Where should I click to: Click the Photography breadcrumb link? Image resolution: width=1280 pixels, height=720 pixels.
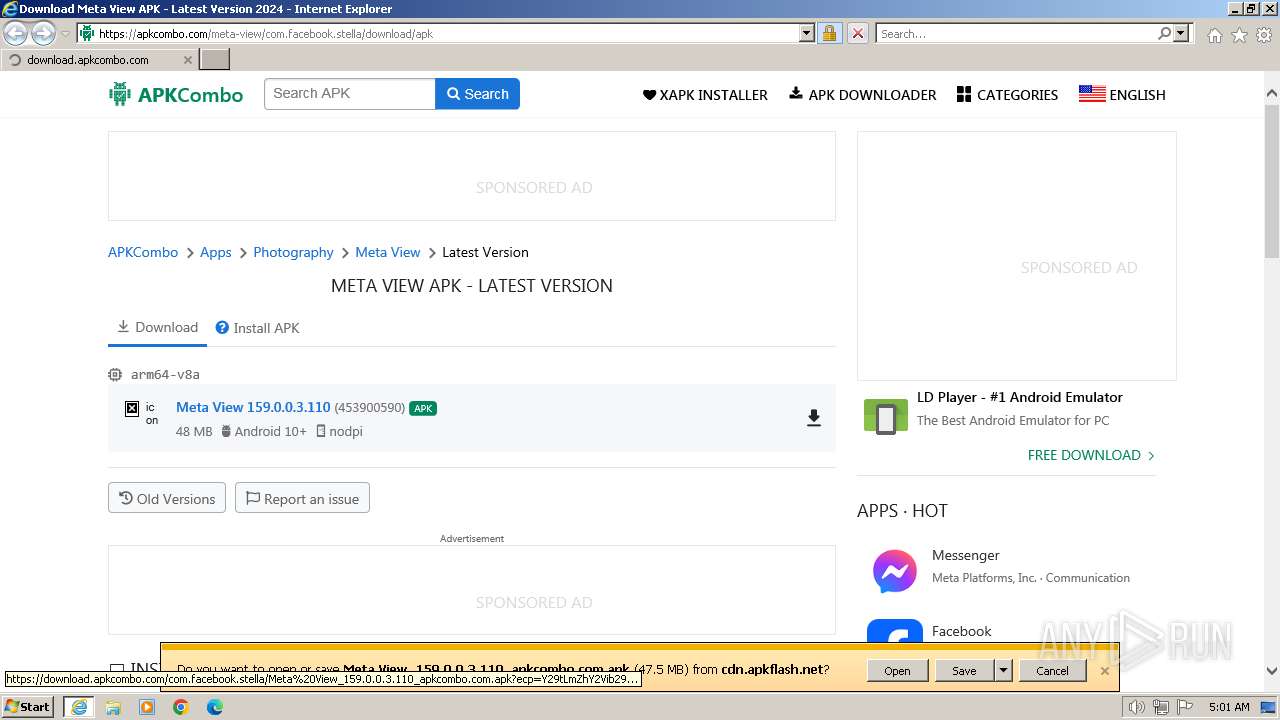tap(293, 252)
